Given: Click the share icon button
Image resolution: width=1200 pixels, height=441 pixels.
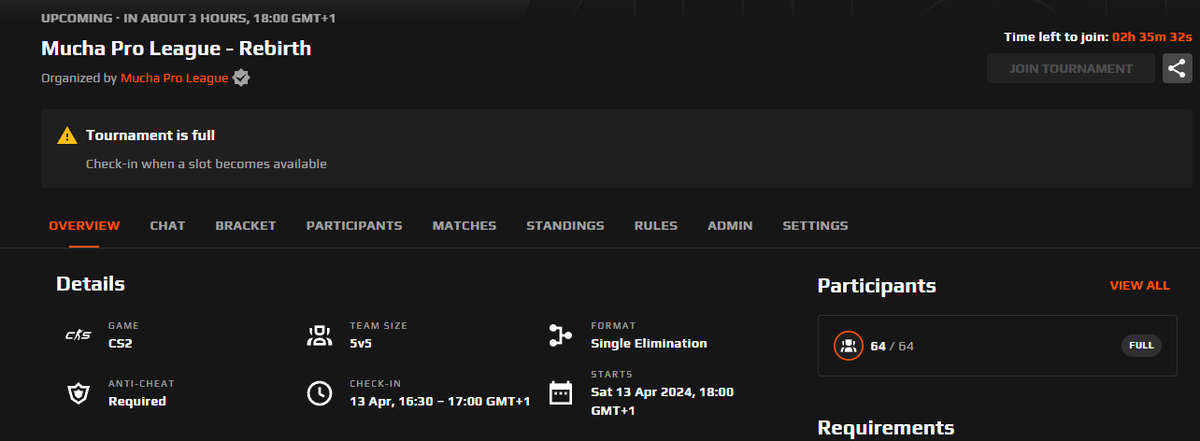Looking at the screenshot, I should 1177,69.
